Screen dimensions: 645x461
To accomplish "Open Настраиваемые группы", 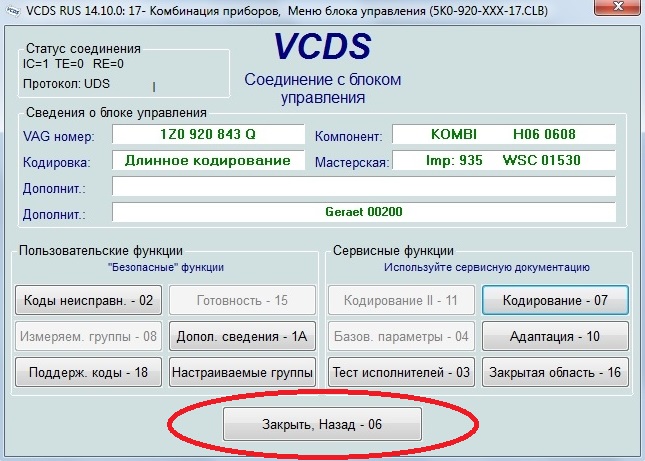I will [242, 372].
